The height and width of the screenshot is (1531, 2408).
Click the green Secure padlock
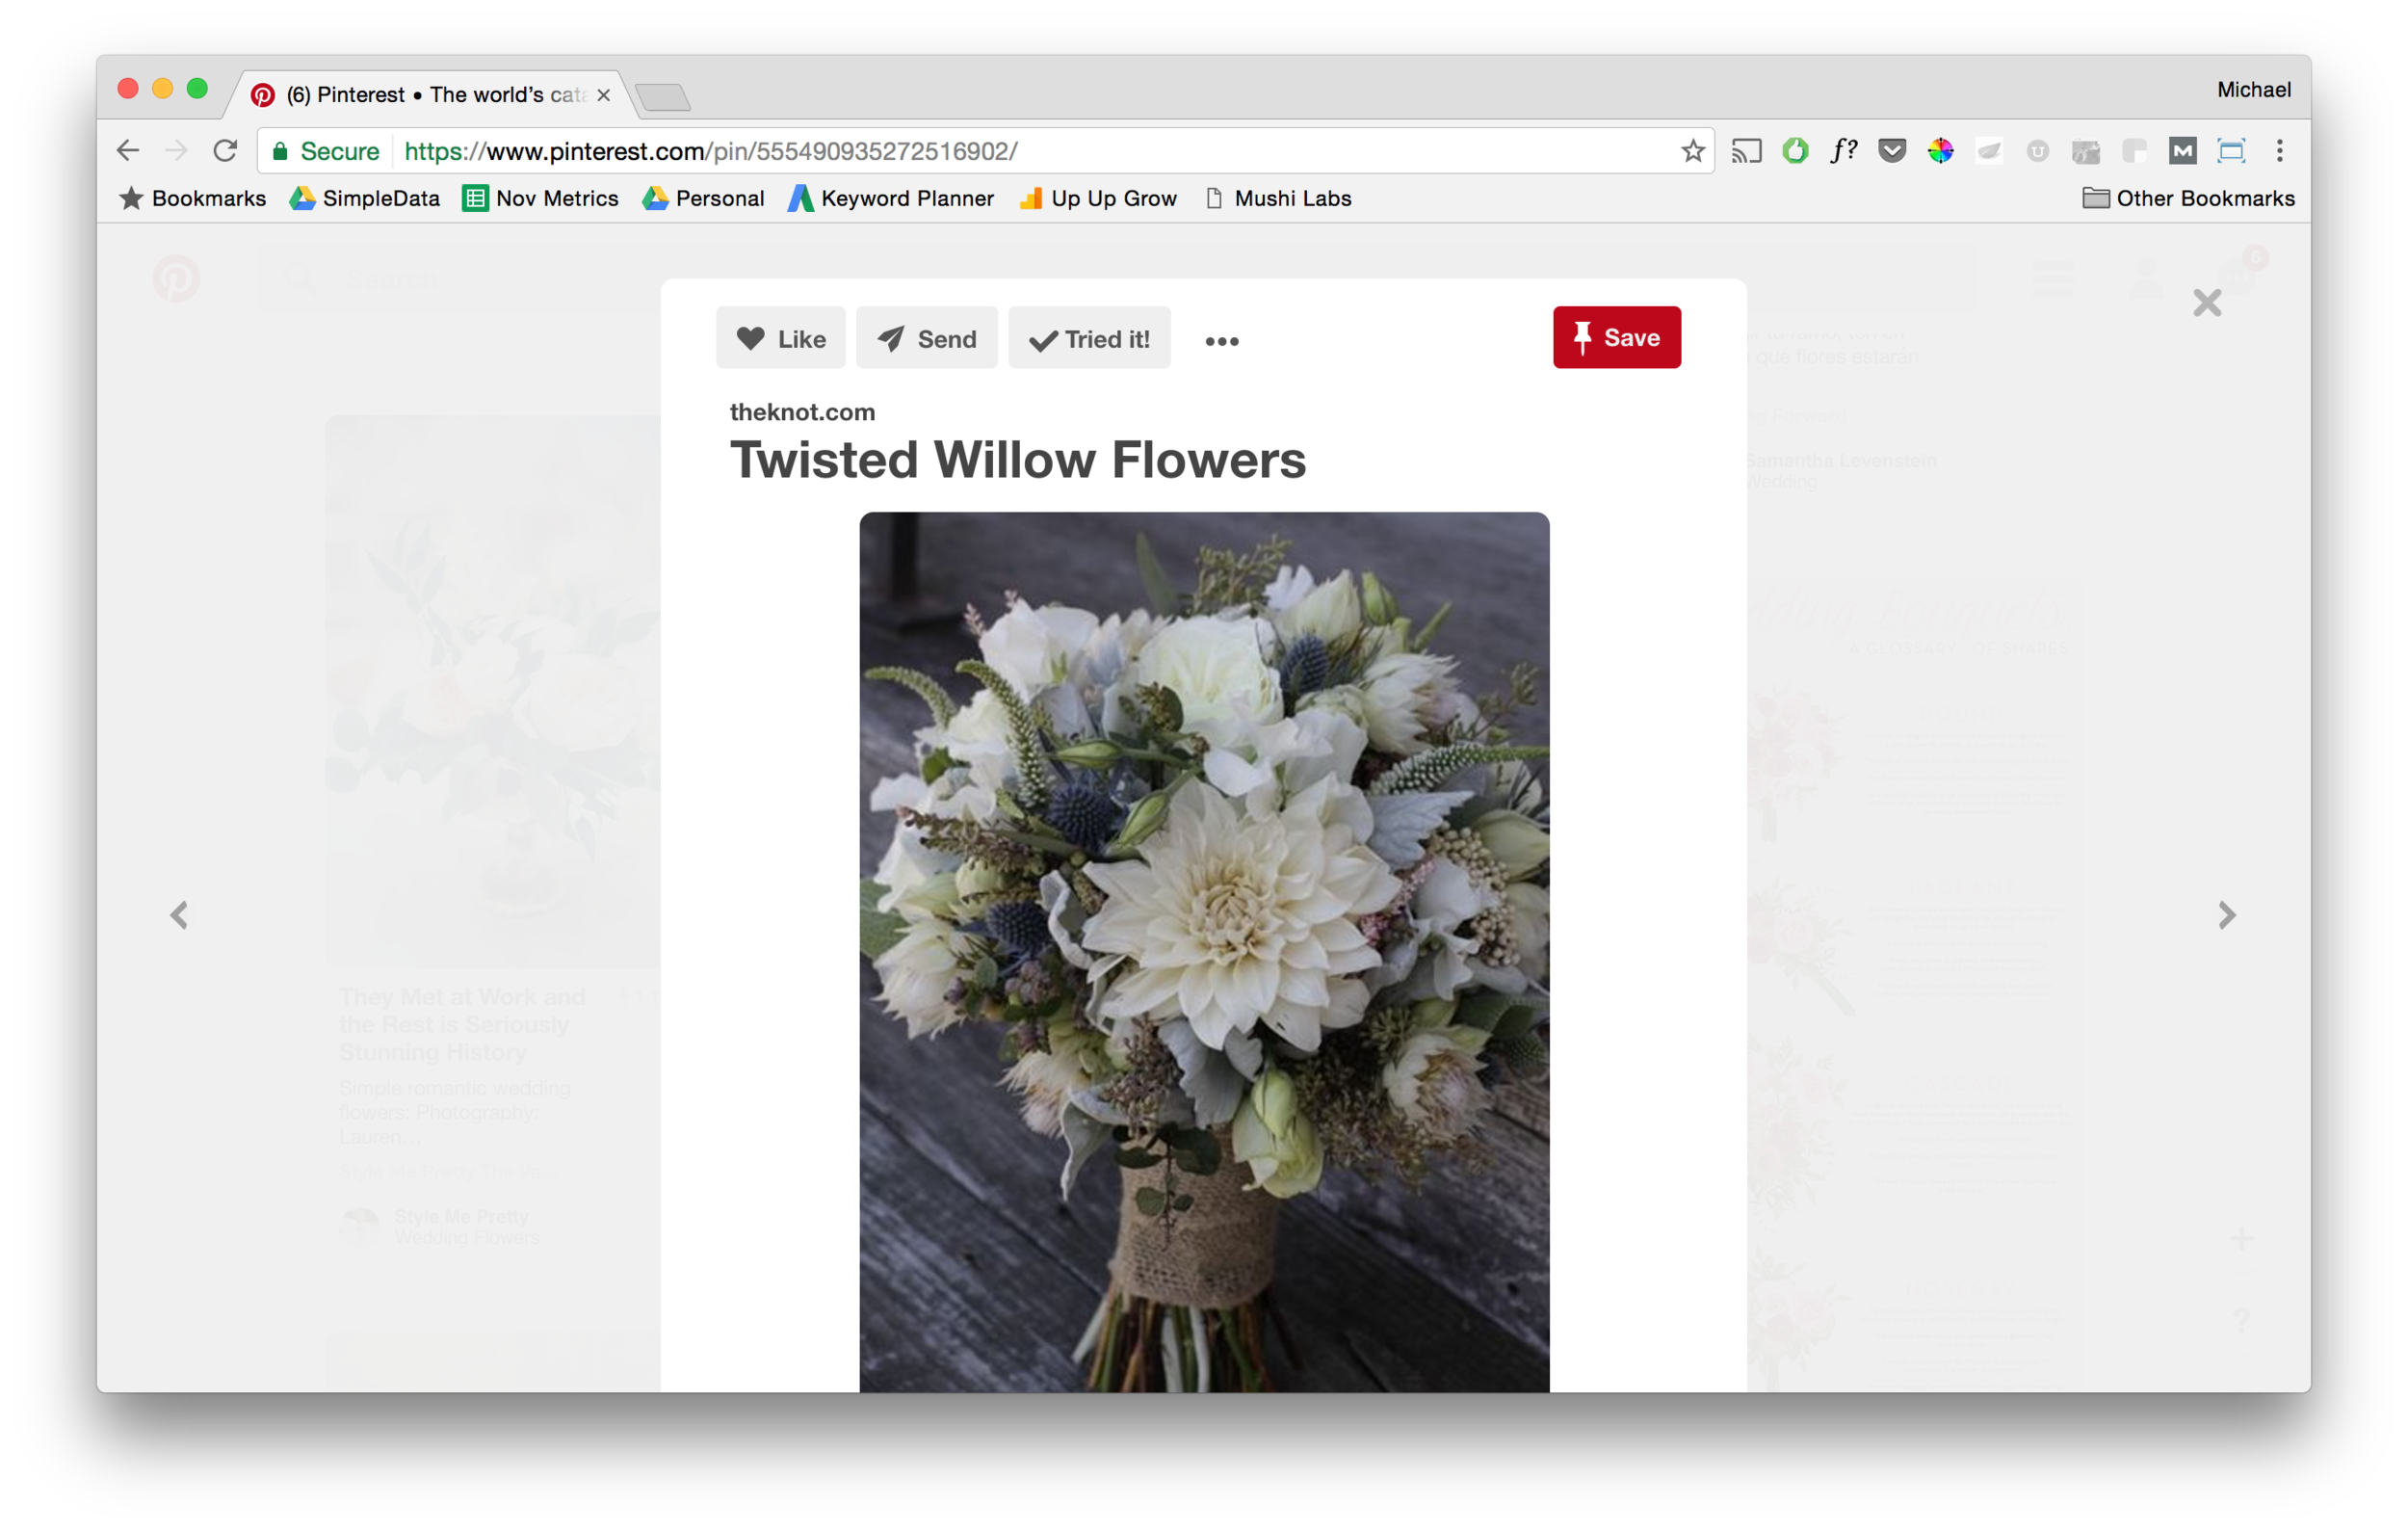point(281,151)
